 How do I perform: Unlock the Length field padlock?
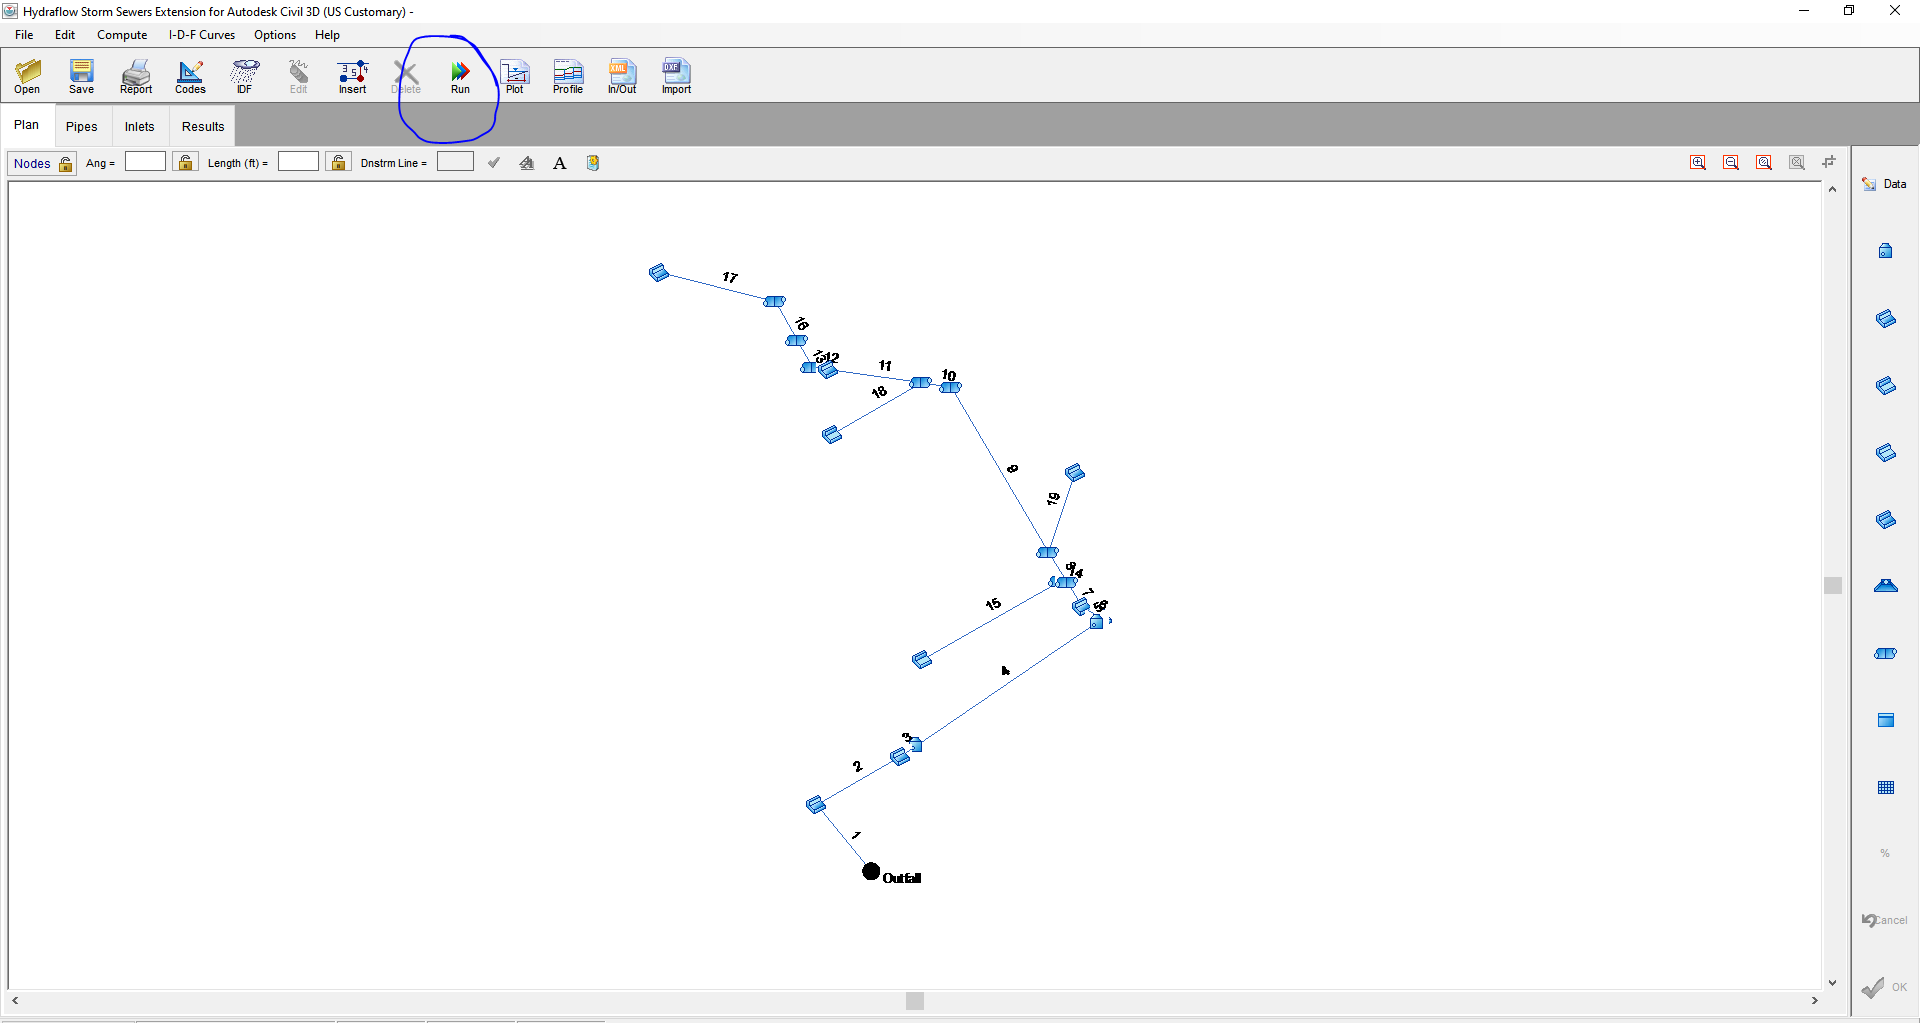[x=337, y=161]
